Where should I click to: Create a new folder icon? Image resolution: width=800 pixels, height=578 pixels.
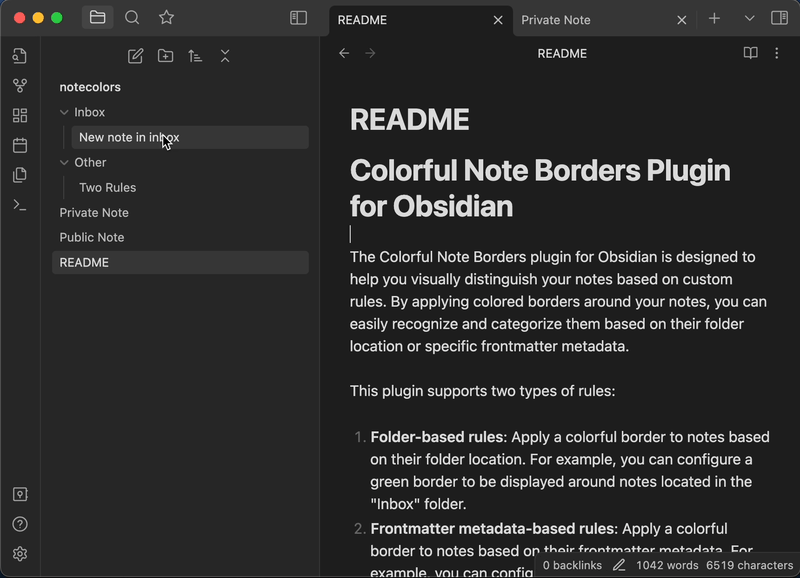pyautogui.click(x=165, y=56)
